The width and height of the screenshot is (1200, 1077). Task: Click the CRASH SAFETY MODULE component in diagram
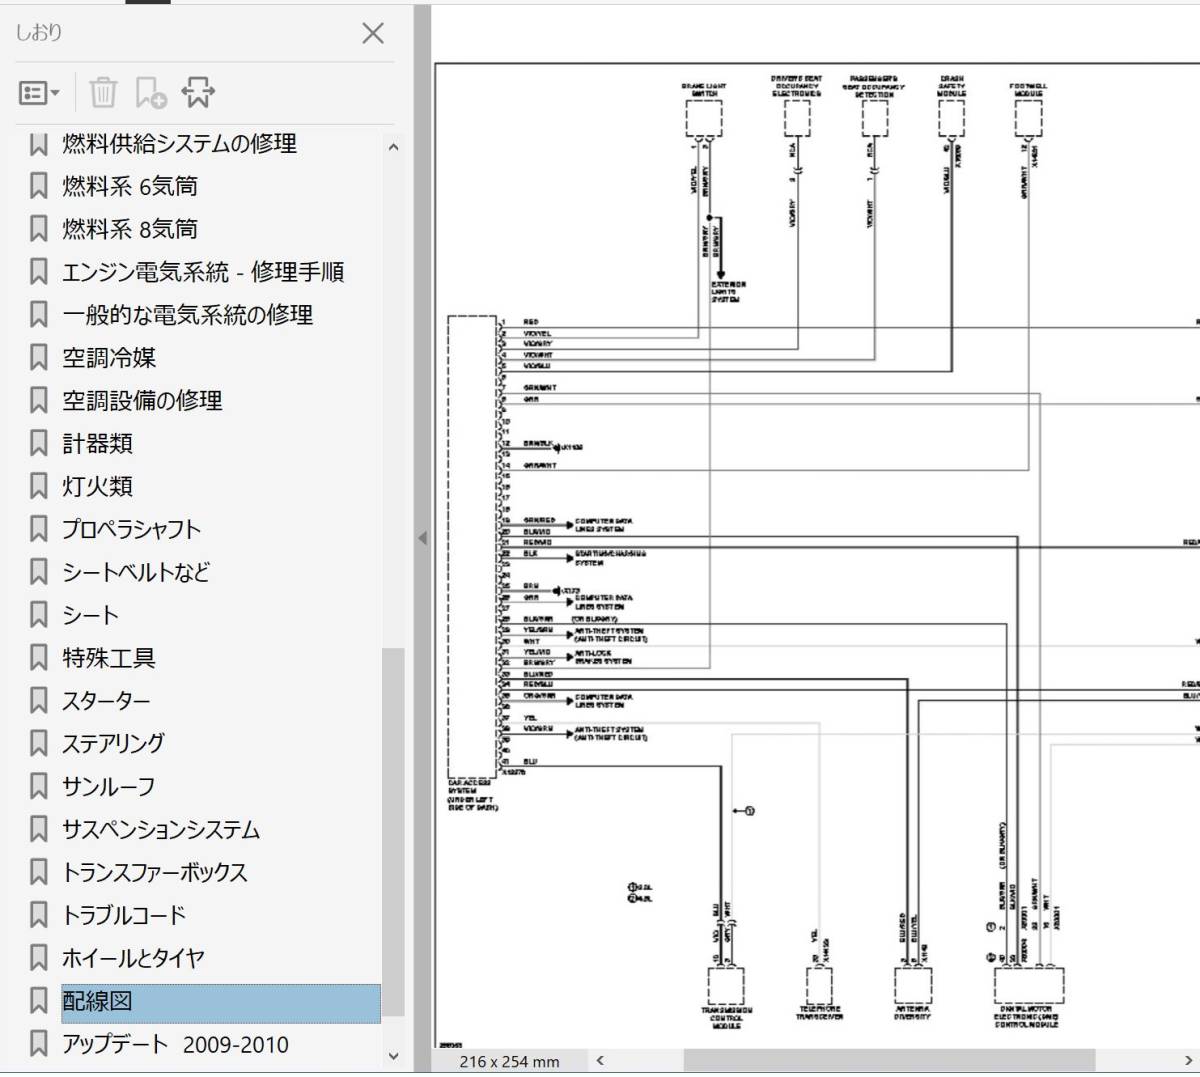pos(952,118)
